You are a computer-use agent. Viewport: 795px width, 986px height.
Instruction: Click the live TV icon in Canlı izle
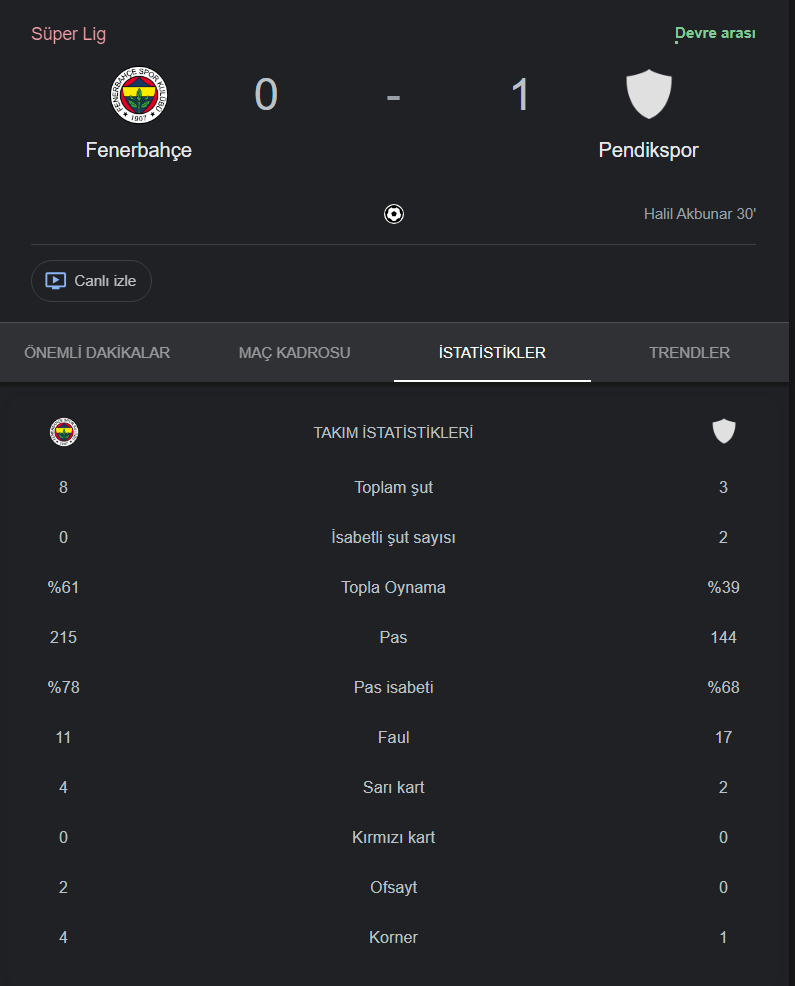(x=56, y=281)
